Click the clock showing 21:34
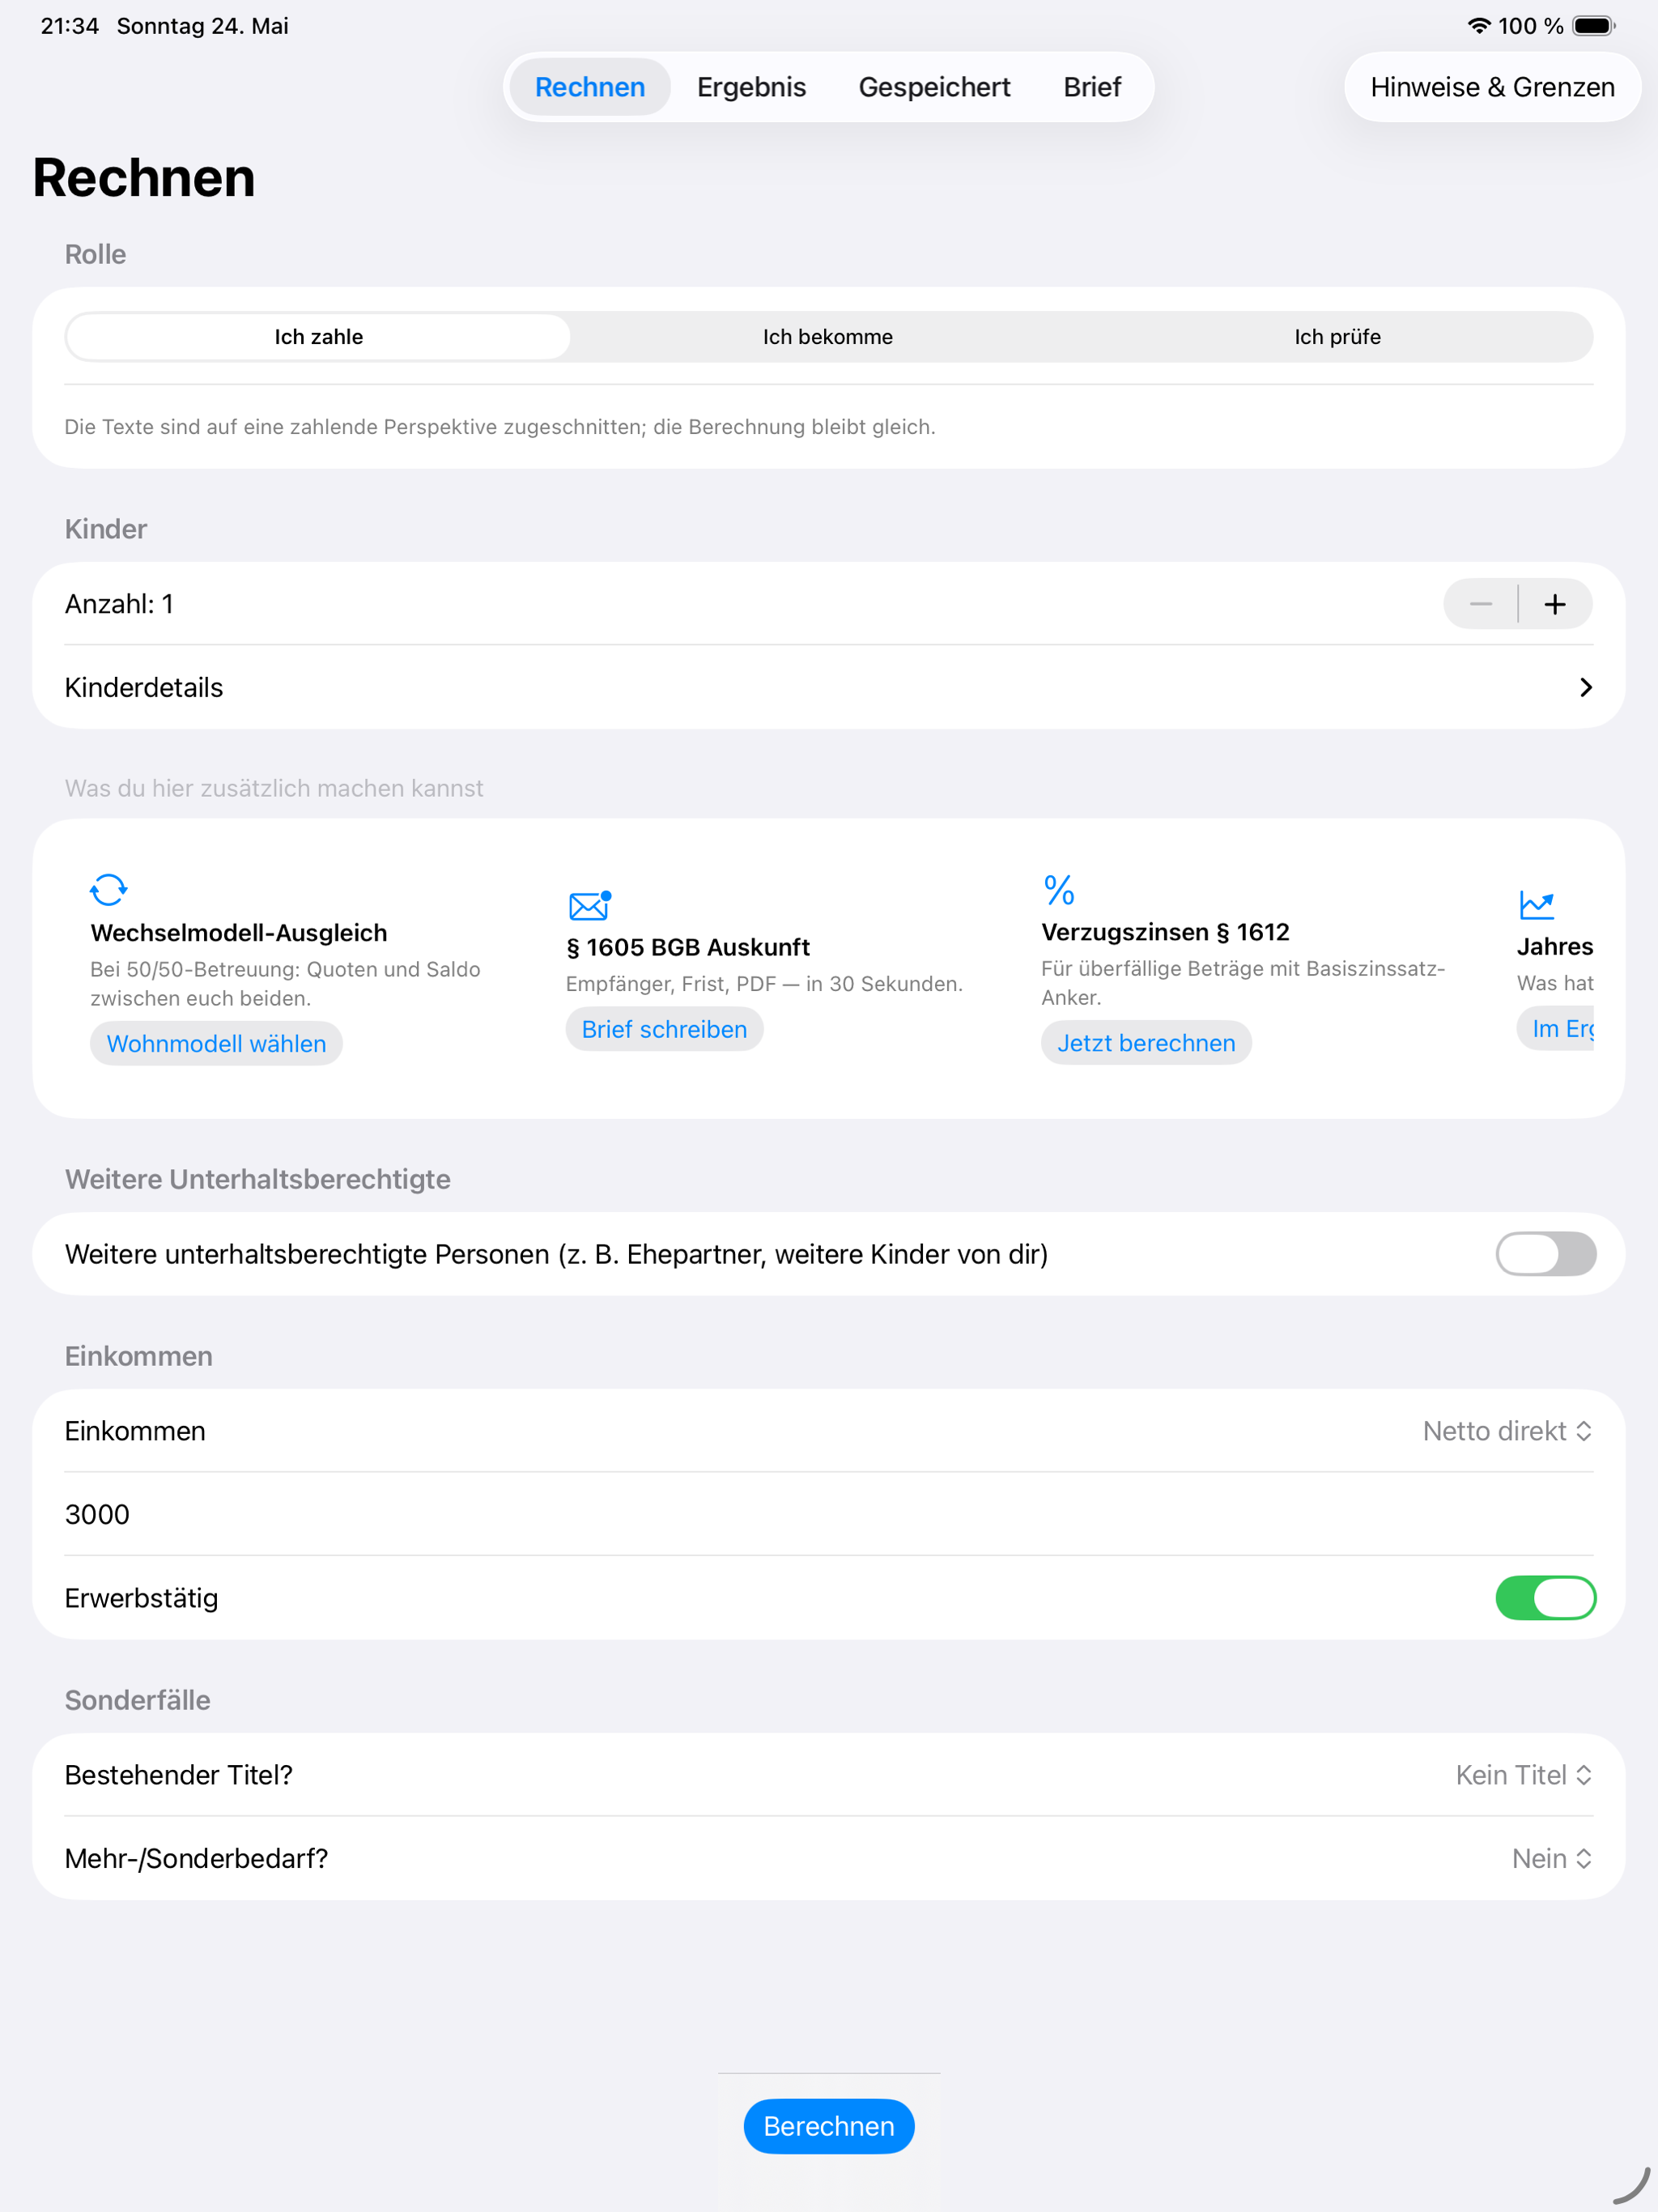Screen dimensions: 1658x2212 point(70,26)
